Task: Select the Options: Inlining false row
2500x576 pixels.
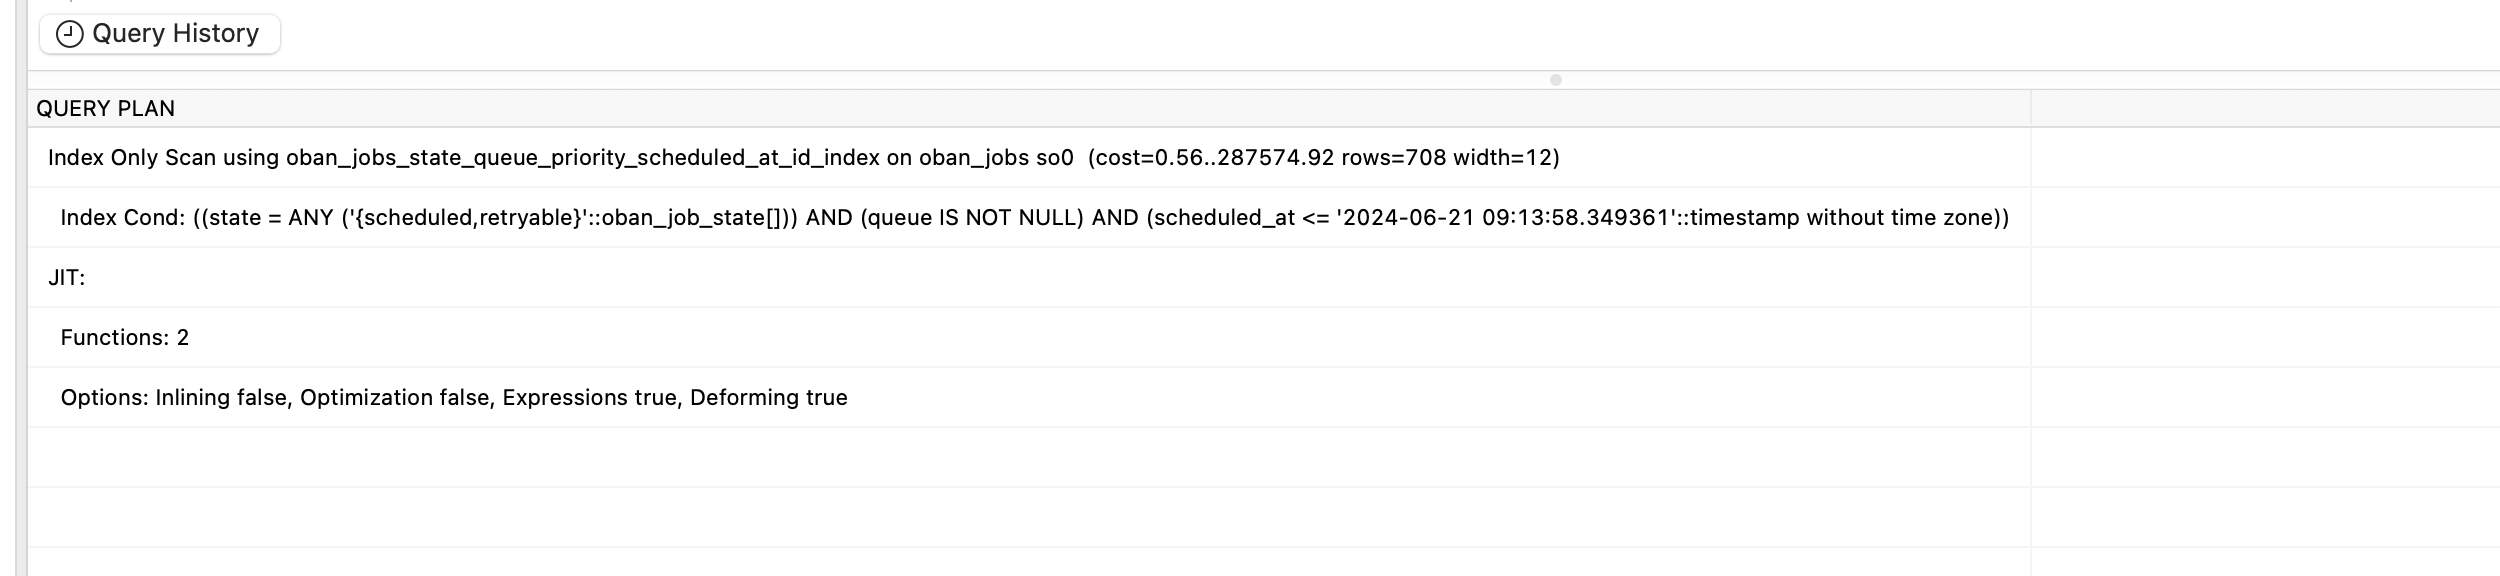Action: point(1029,397)
